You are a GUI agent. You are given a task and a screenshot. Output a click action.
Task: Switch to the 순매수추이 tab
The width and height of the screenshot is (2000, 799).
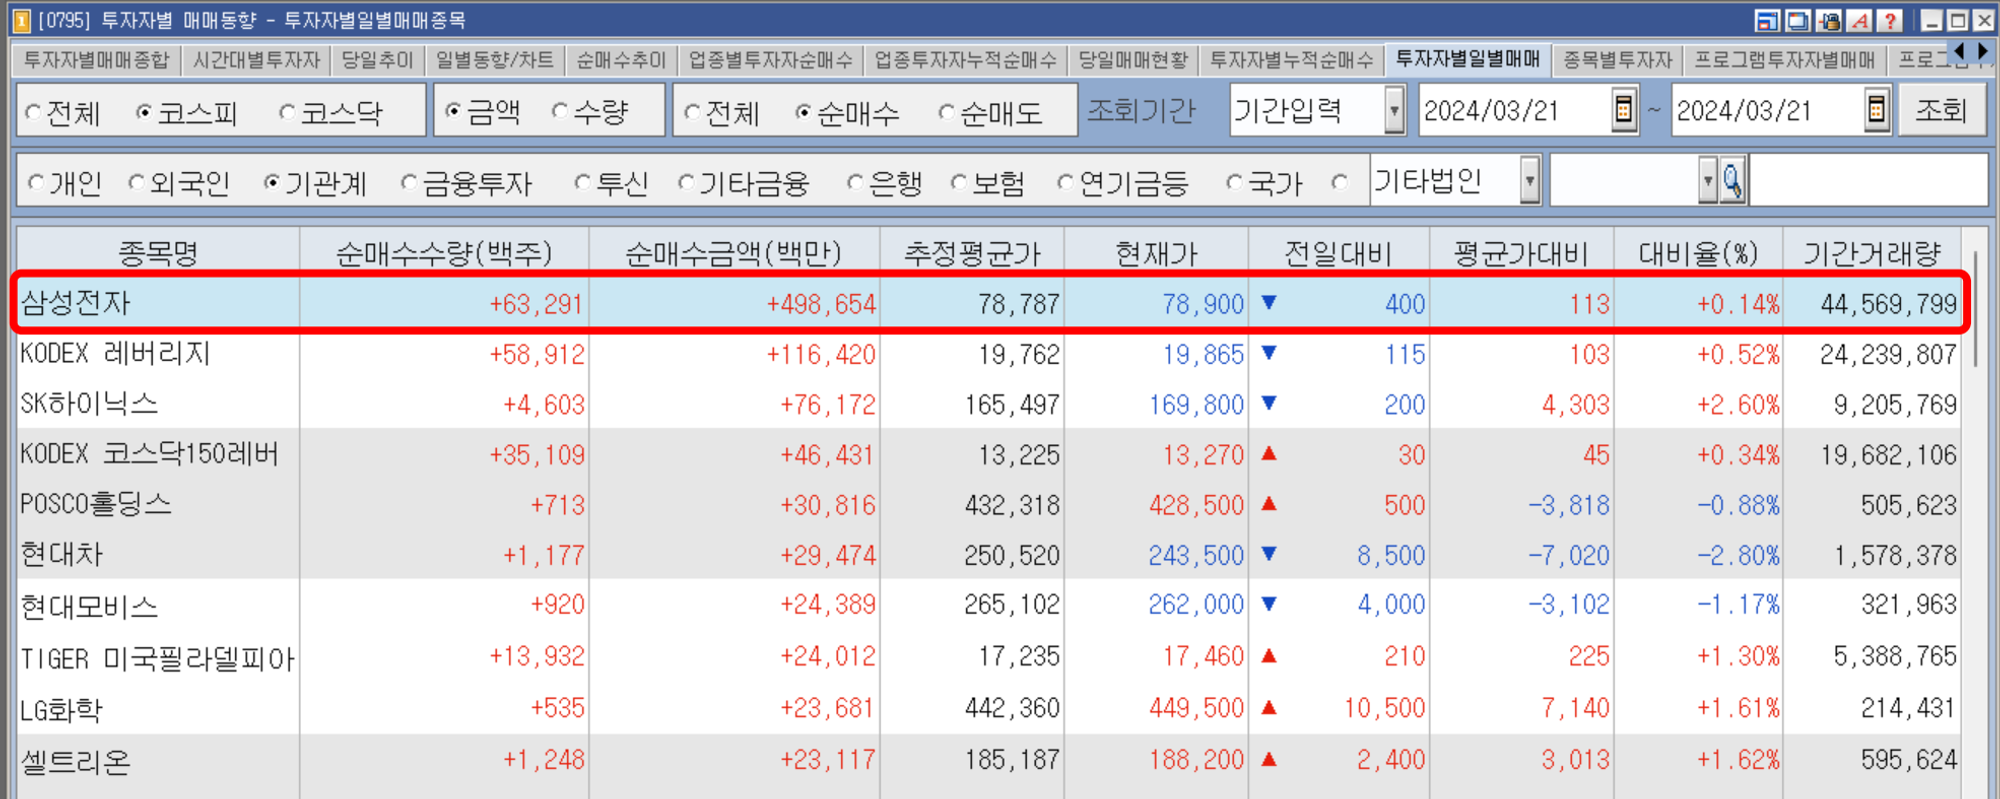click(x=621, y=60)
